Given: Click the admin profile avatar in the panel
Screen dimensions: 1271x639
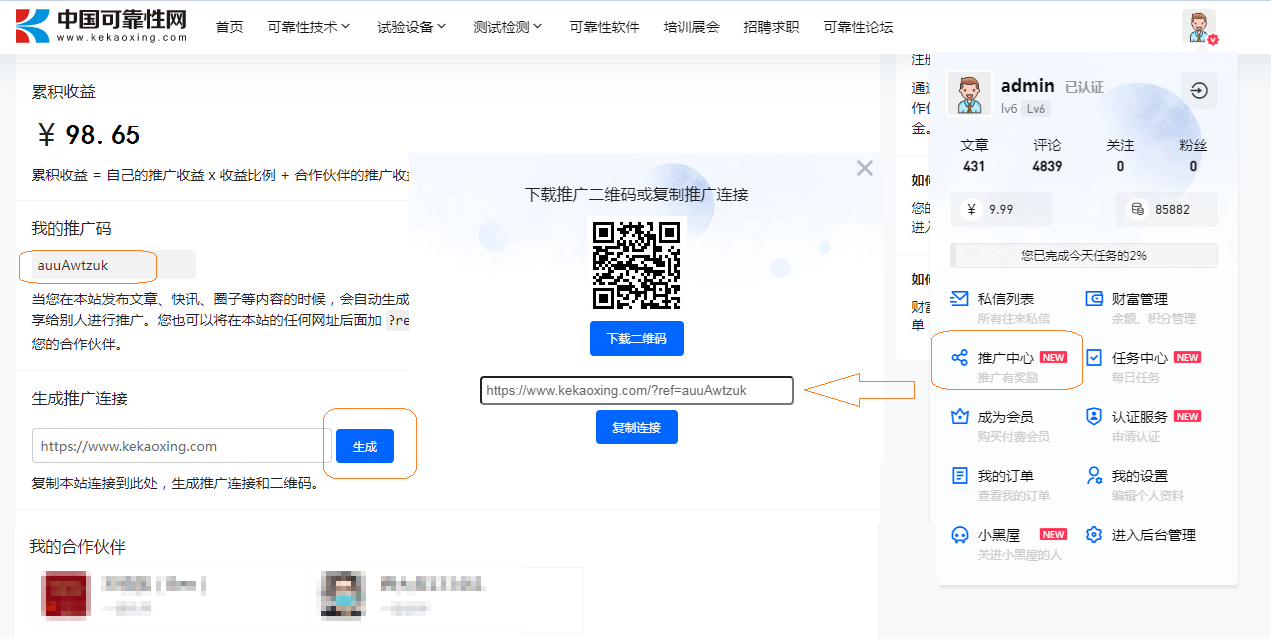Looking at the screenshot, I should (x=969, y=94).
